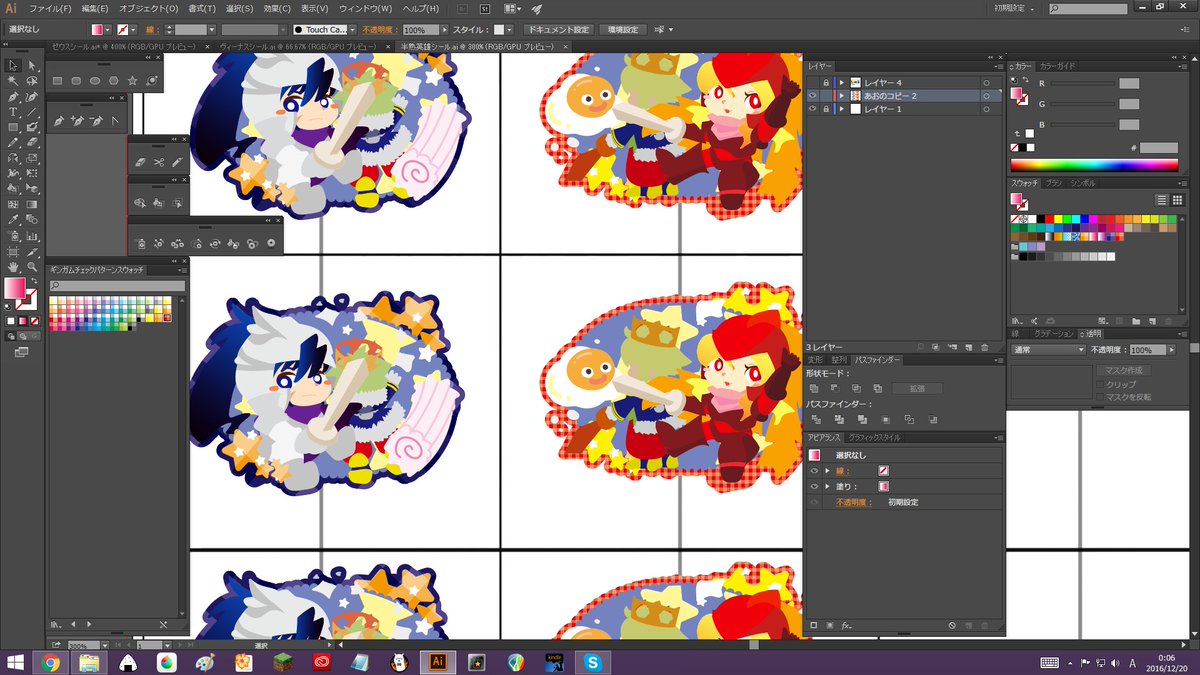The image size is (1200, 675).
Task: Unlock the レイヤー 1 layer
Action: point(825,108)
